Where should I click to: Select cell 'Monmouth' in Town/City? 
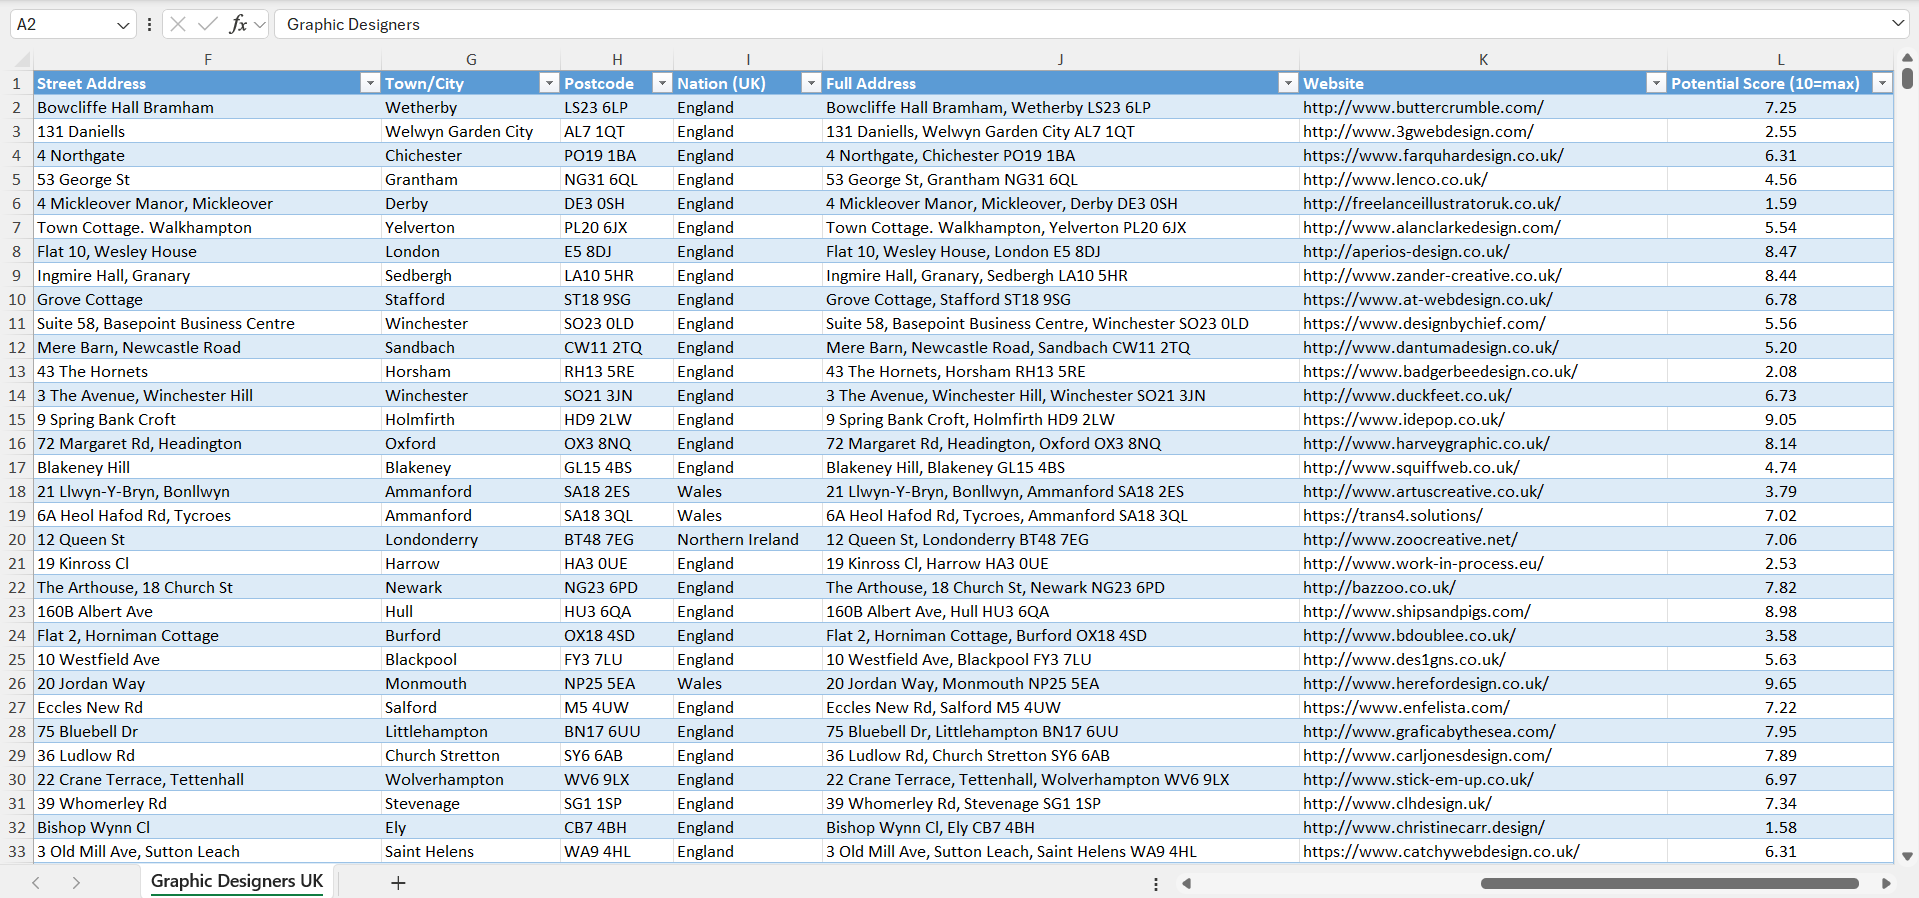470,684
